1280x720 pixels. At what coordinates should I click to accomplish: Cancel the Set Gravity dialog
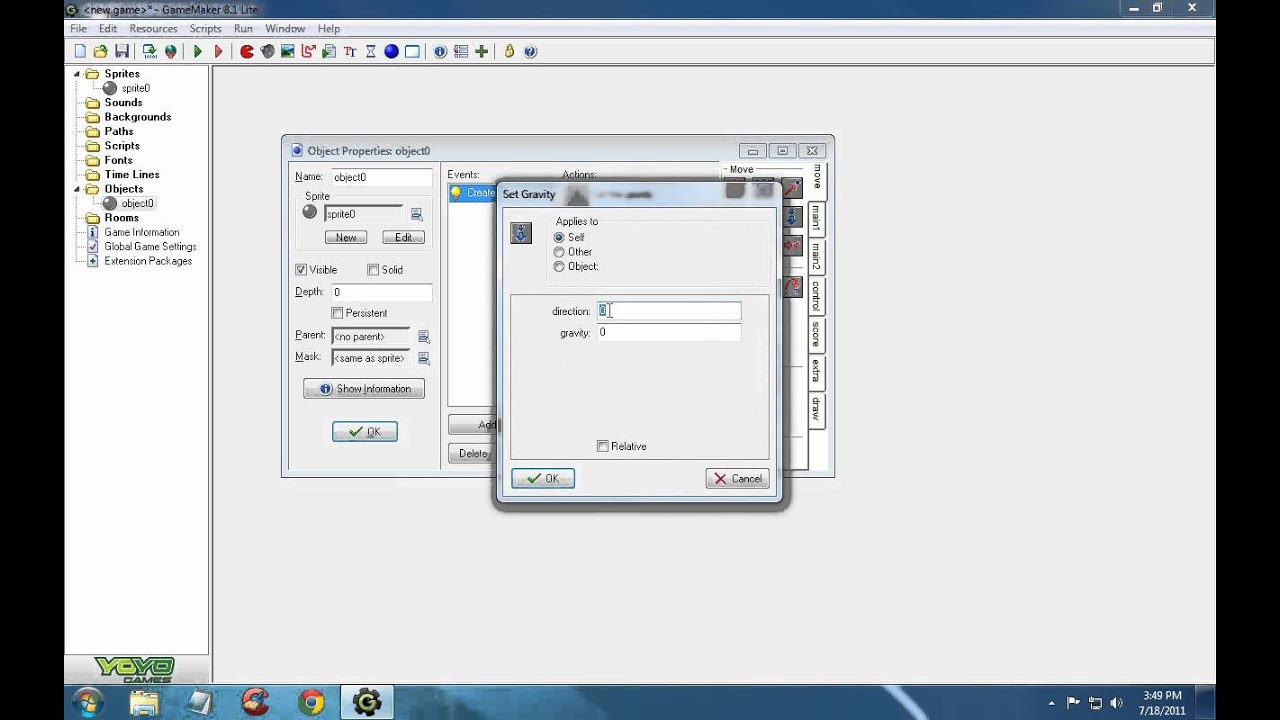point(737,479)
